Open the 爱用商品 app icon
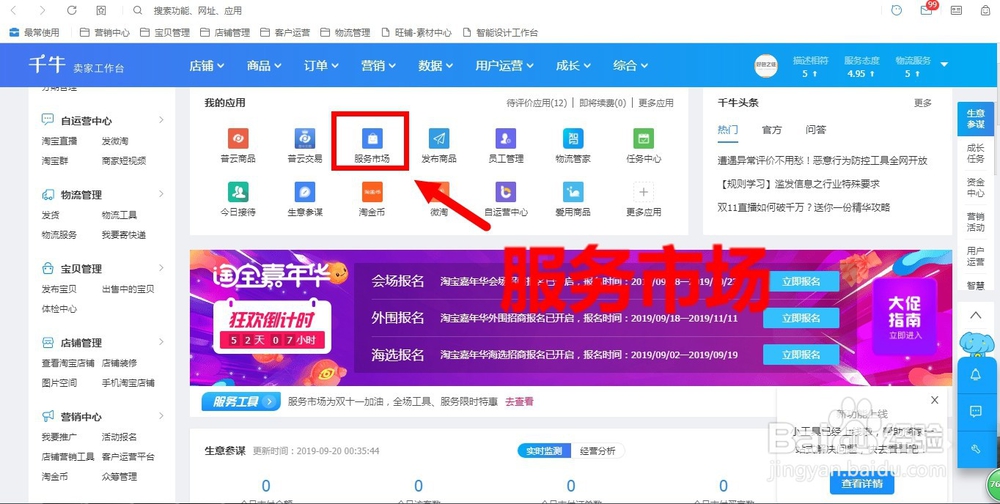Screen dimensions: 1000x504 pos(573,191)
